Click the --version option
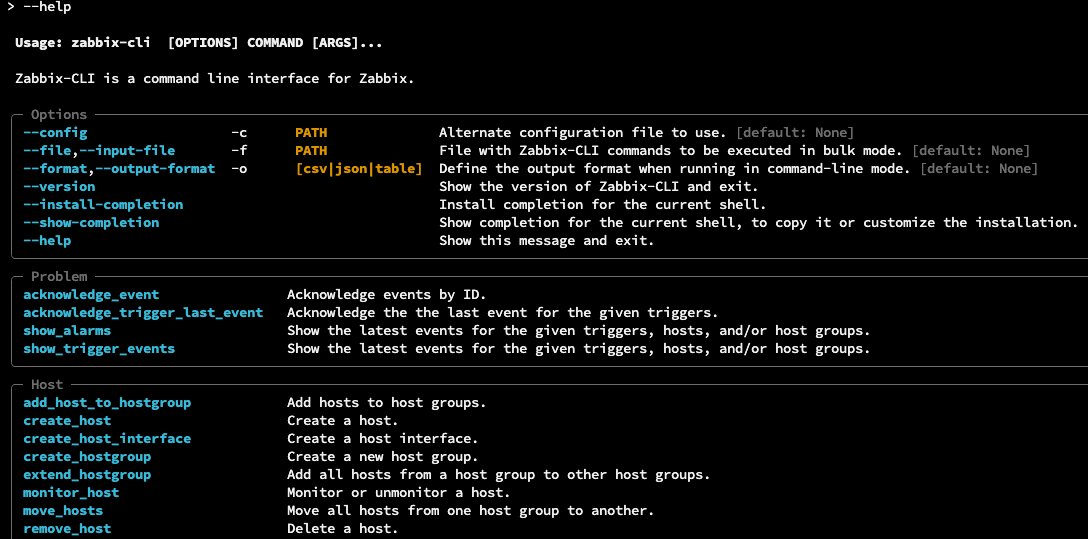 click(x=59, y=187)
